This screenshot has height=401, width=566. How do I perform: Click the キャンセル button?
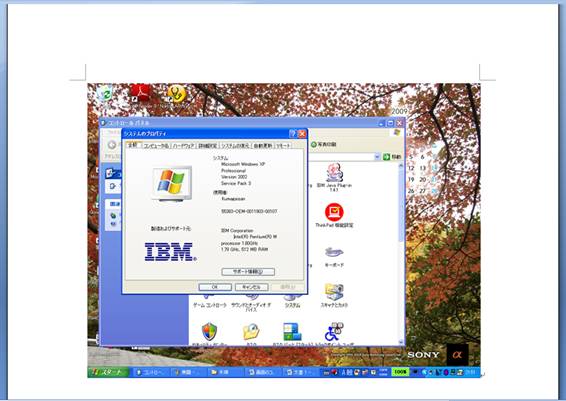coord(252,287)
